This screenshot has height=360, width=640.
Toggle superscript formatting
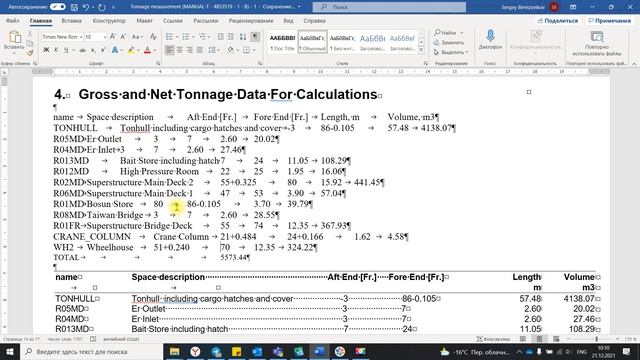tap(103, 50)
